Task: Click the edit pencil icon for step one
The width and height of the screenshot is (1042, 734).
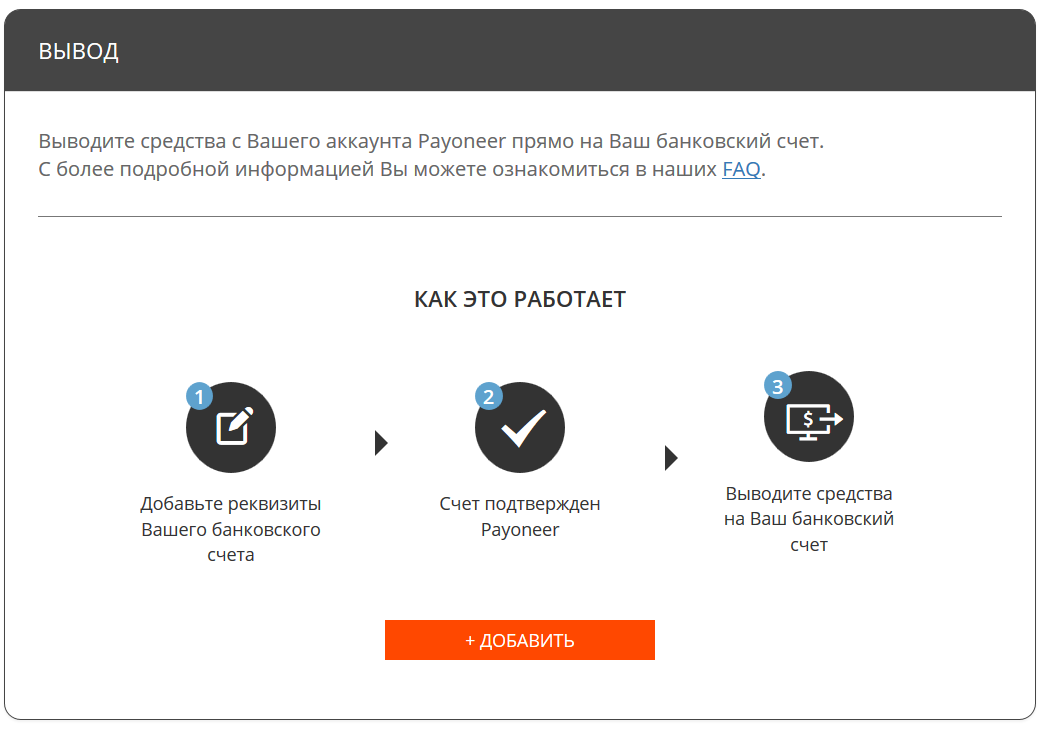Action: (231, 427)
